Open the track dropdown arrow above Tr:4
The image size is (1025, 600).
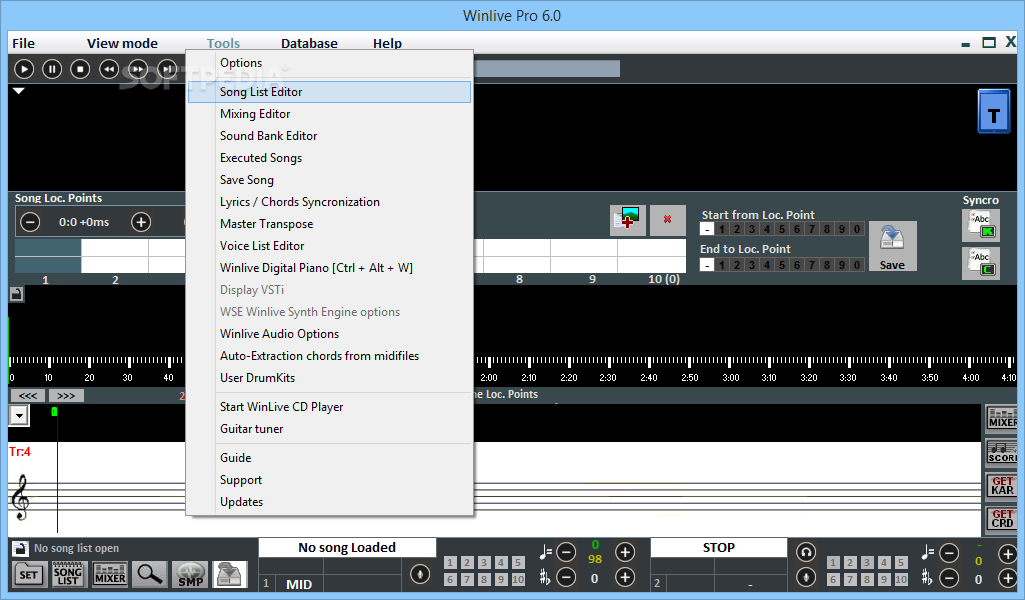coord(19,415)
